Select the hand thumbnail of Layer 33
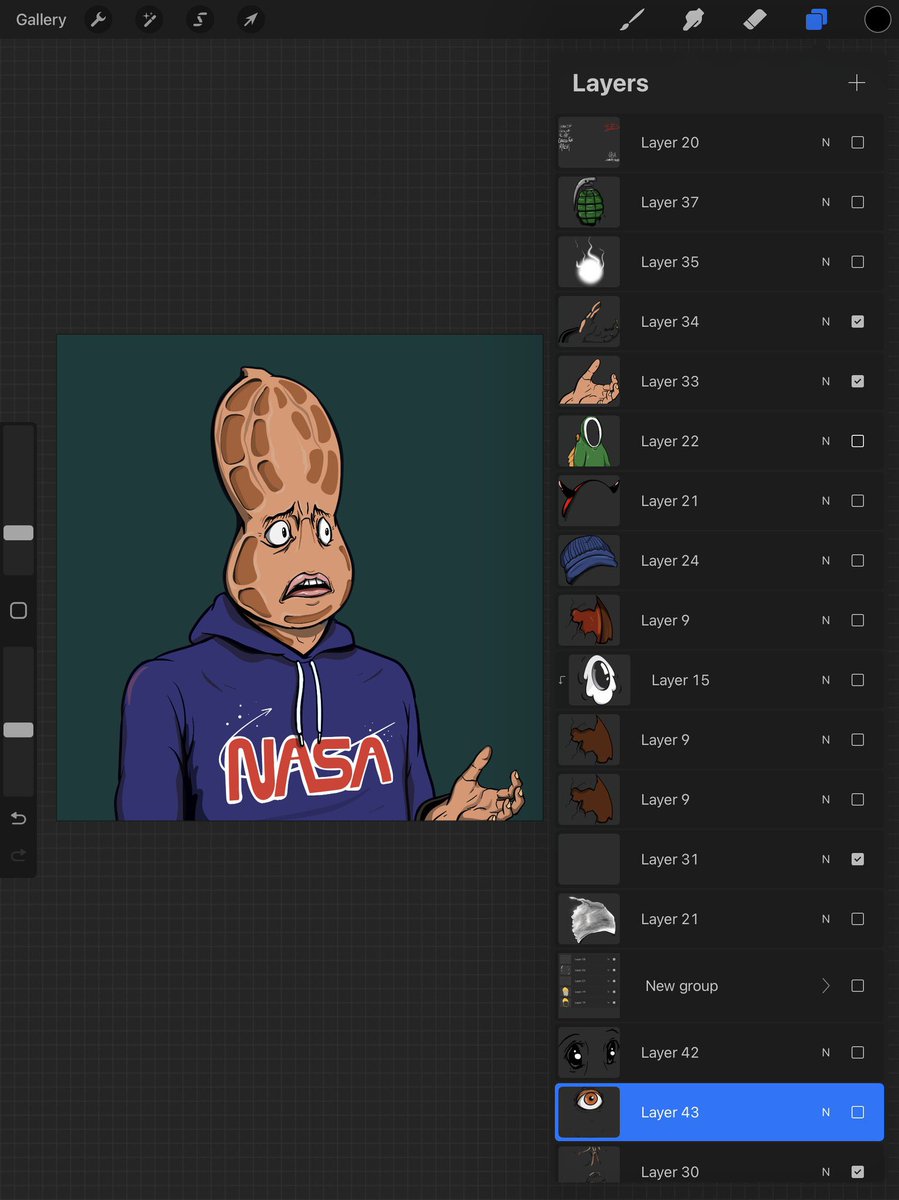This screenshot has width=899, height=1200. tap(589, 382)
